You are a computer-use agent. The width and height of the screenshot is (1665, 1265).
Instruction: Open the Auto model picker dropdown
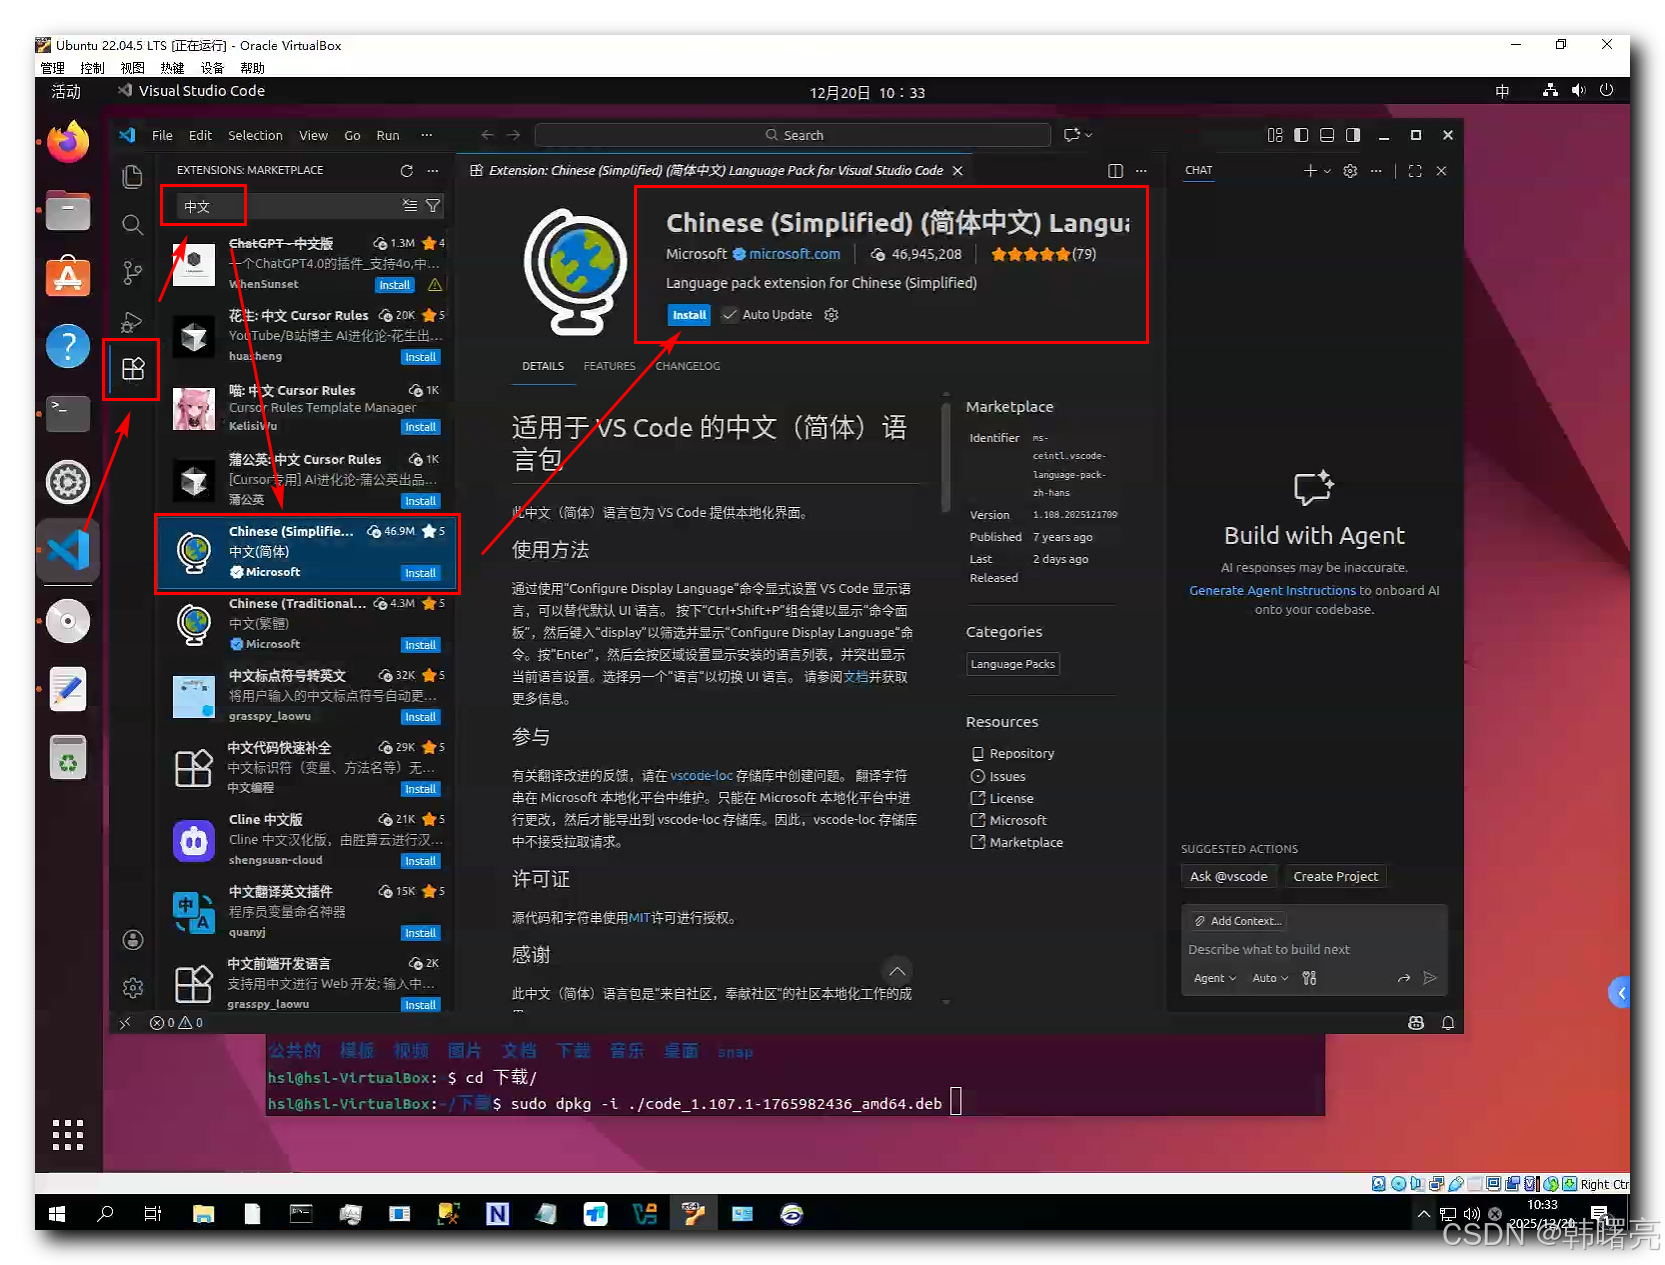point(1268,978)
